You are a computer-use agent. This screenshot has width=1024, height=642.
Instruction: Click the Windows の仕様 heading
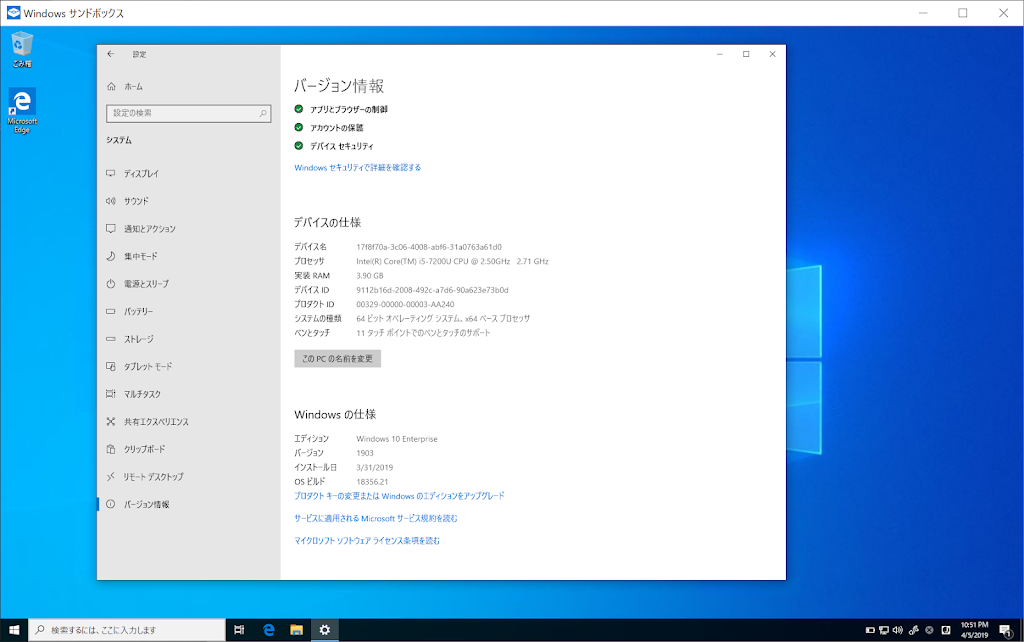[x=335, y=415]
